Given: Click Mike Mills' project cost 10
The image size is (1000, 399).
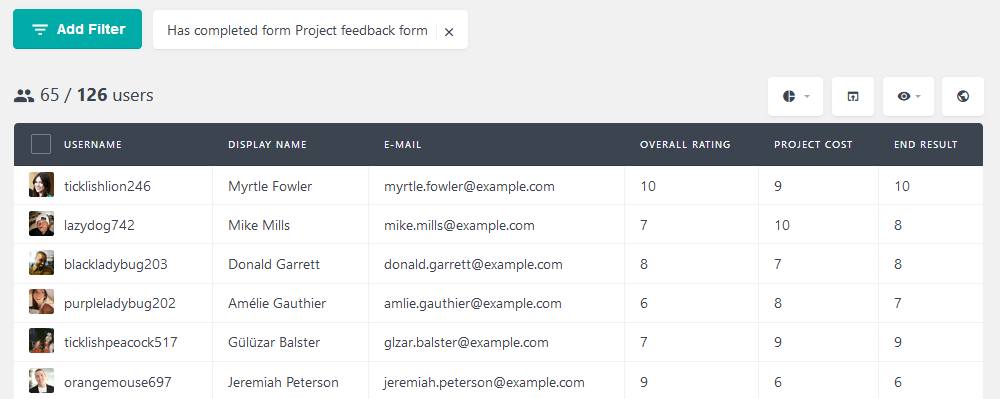Looking at the screenshot, I should 782,226.
